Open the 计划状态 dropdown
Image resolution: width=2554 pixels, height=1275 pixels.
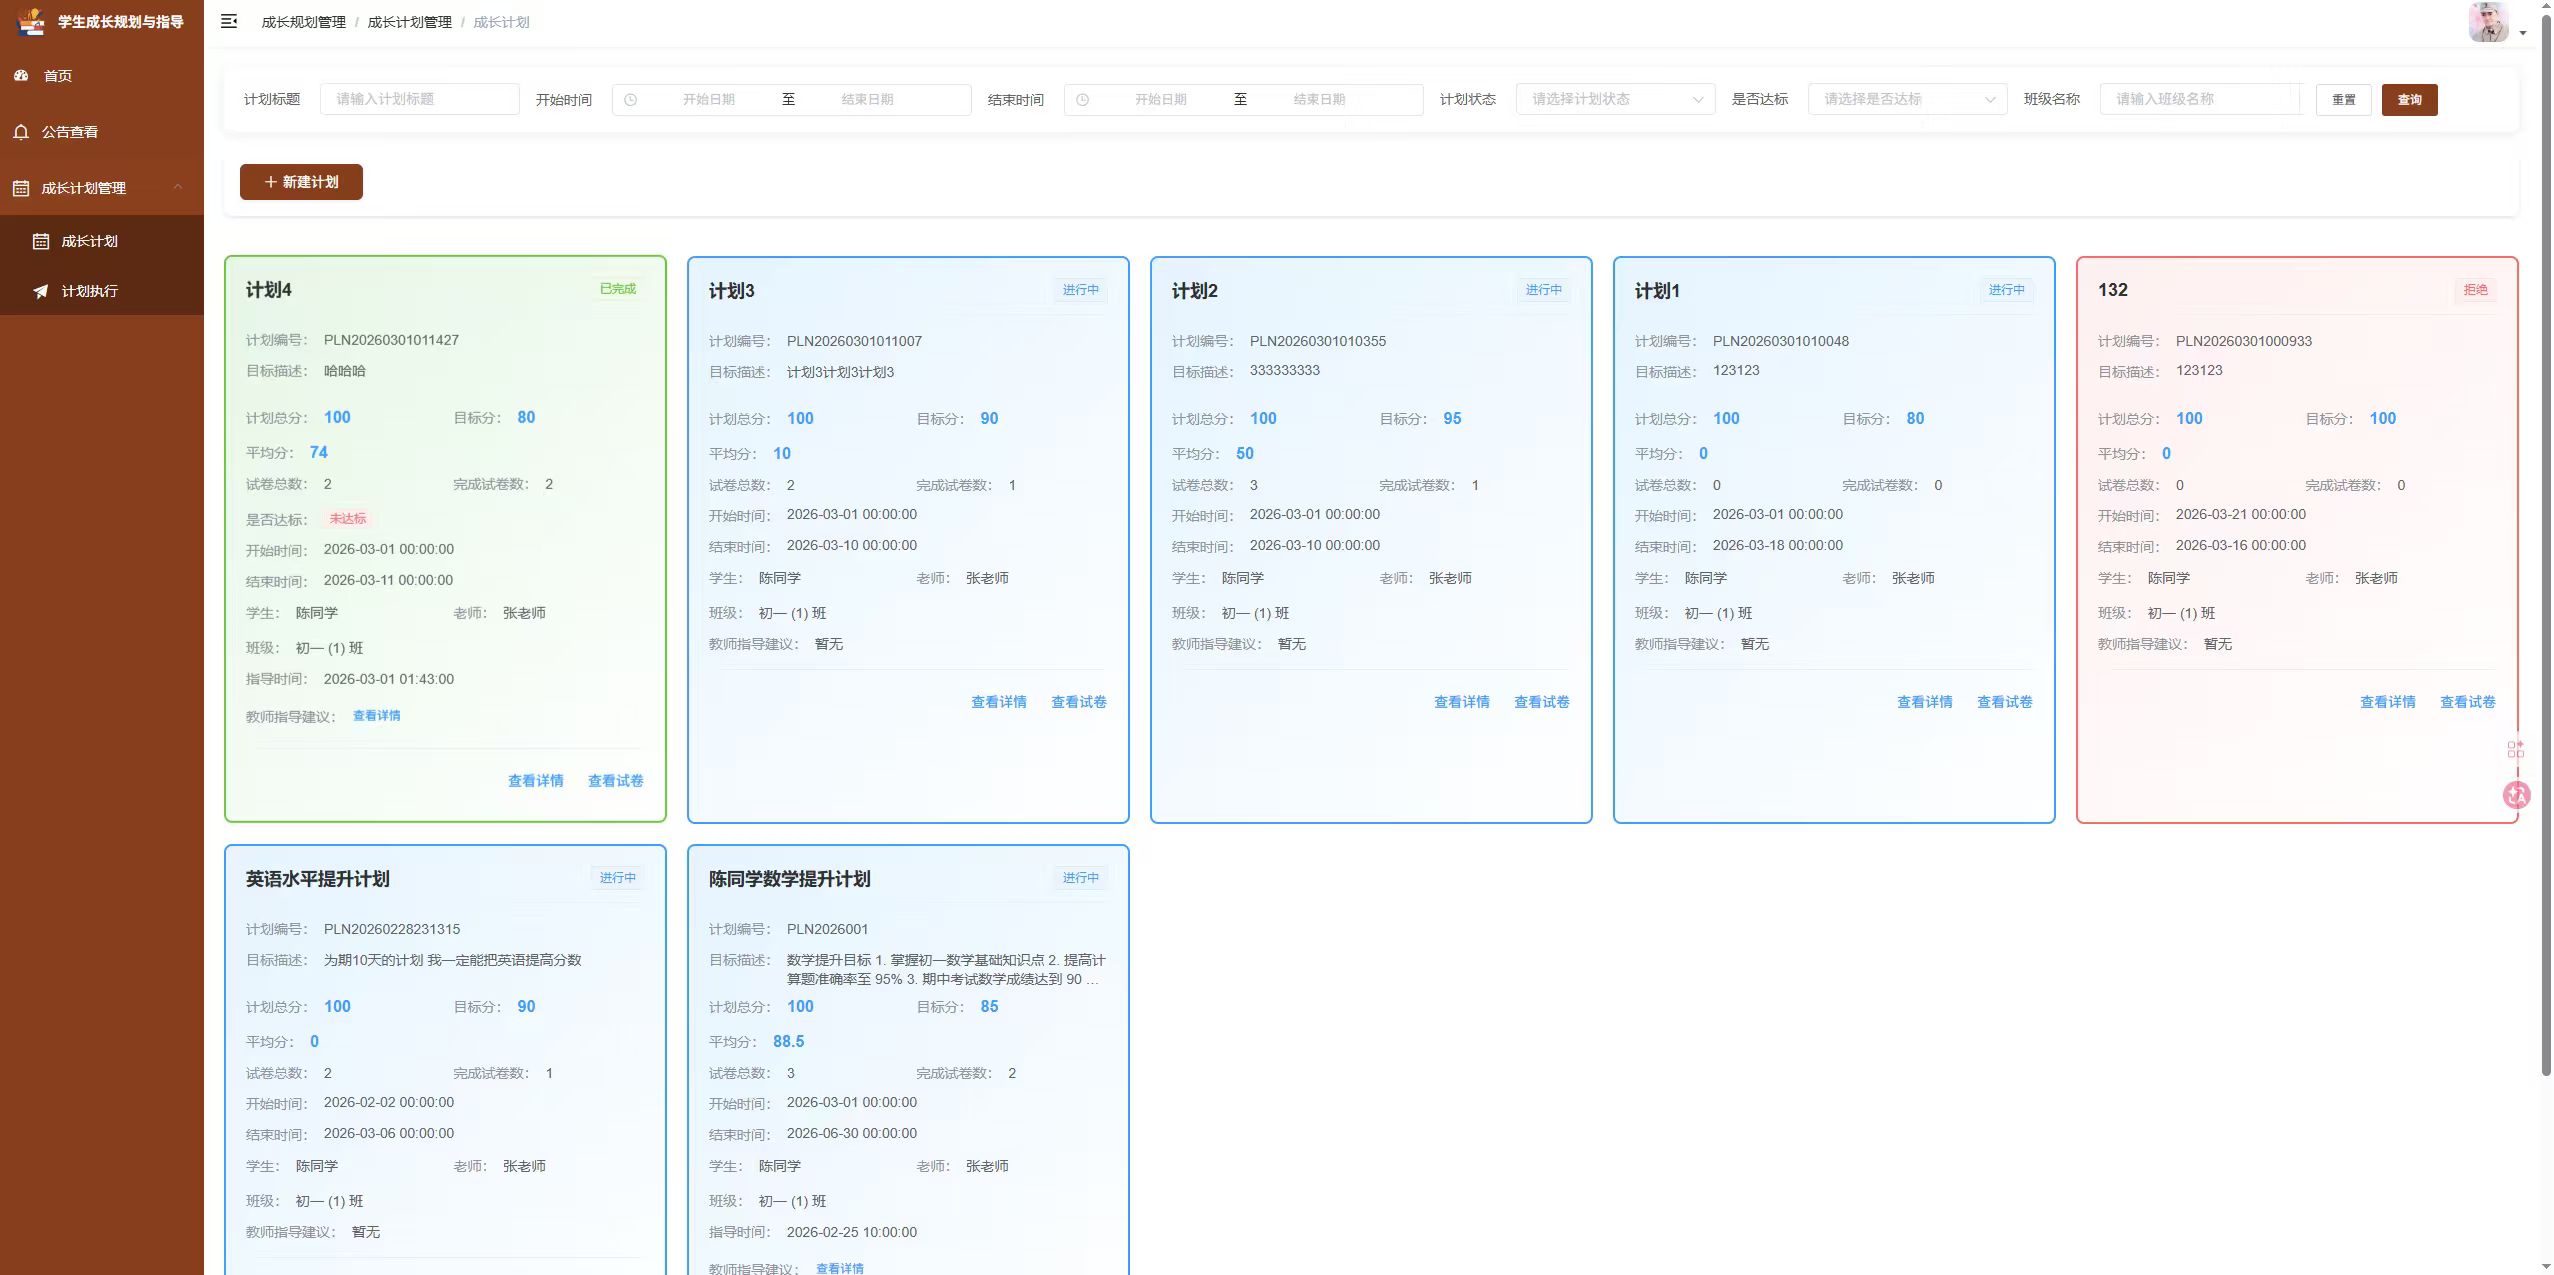(1615, 99)
